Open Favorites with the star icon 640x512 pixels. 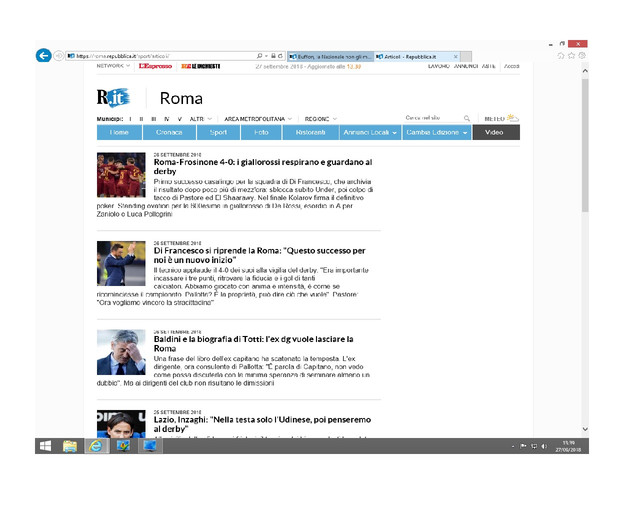571,56
